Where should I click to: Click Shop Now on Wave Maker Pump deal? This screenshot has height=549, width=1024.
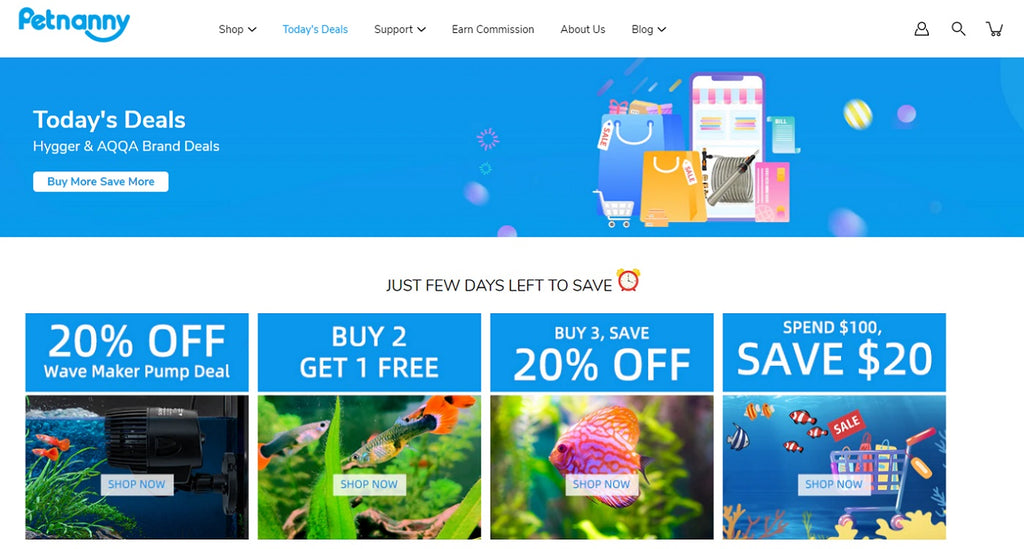[136, 484]
